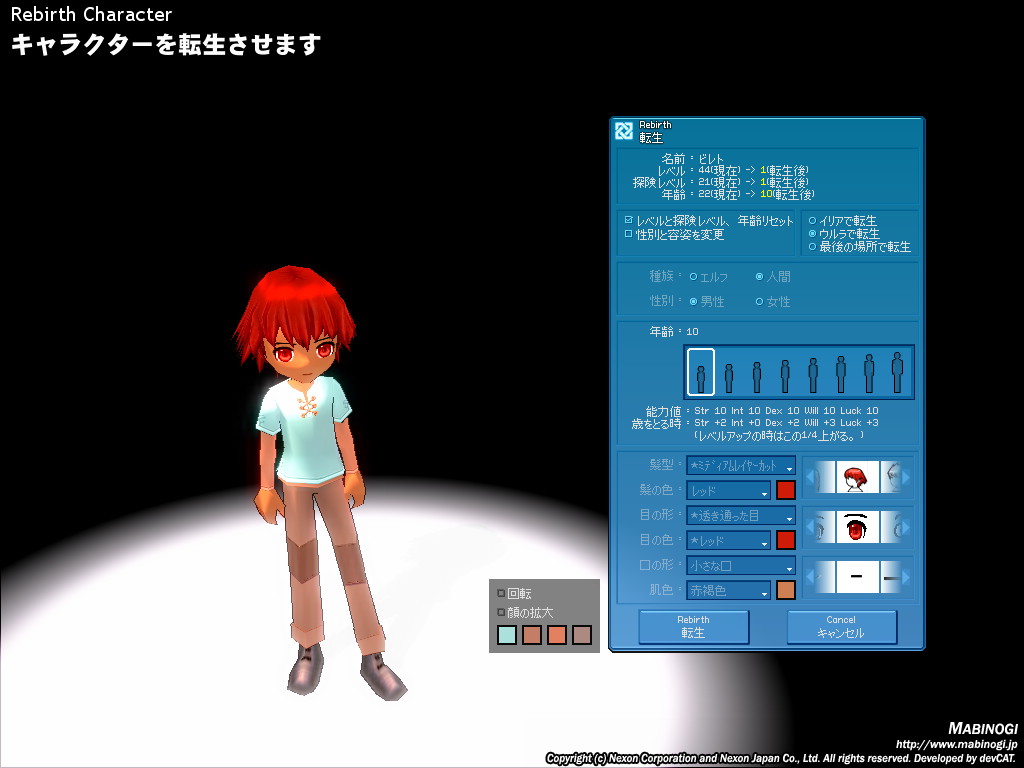
Task: Click previous hairstyle arrow in preview
Action: point(810,477)
